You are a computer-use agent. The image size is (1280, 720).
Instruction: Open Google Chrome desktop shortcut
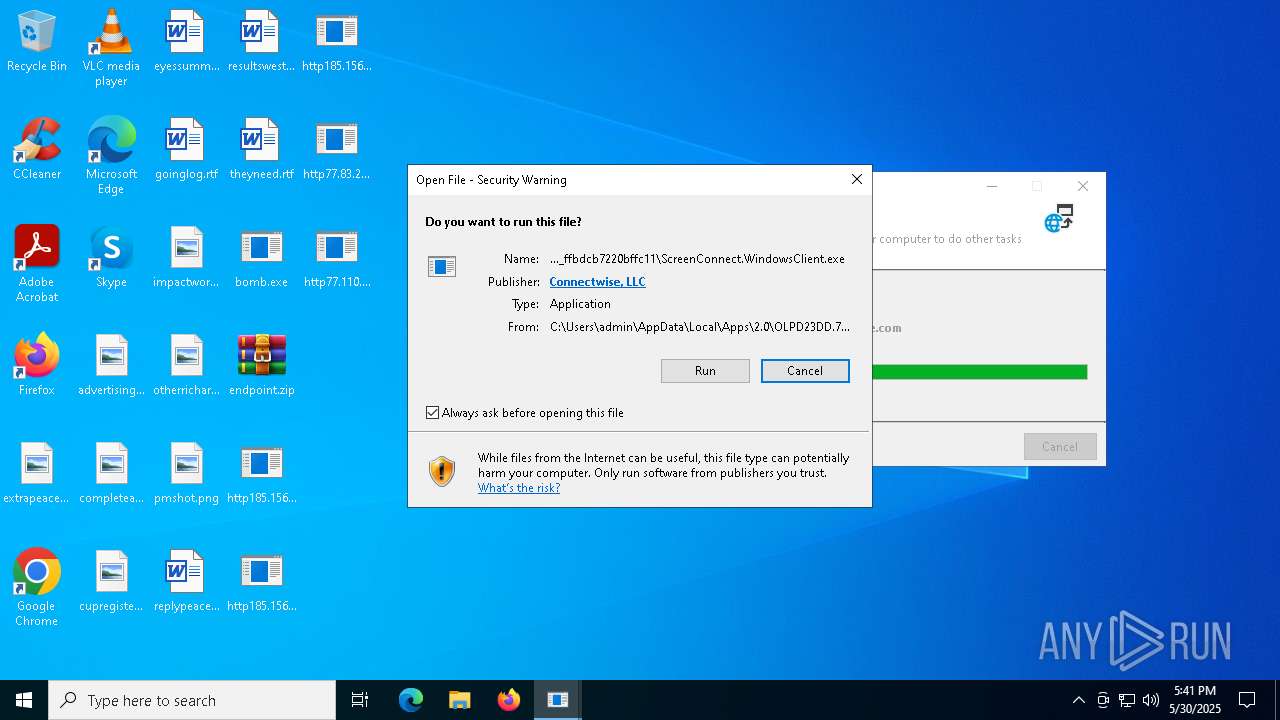[37, 588]
